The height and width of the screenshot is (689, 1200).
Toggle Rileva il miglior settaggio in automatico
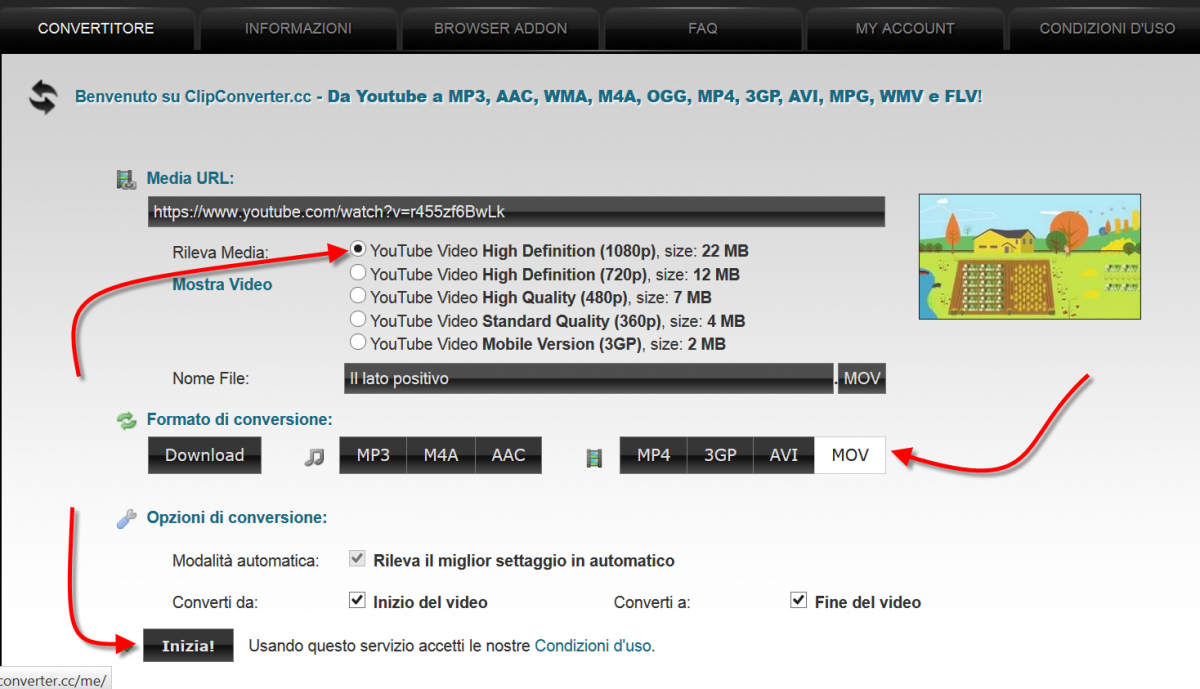tap(357, 559)
